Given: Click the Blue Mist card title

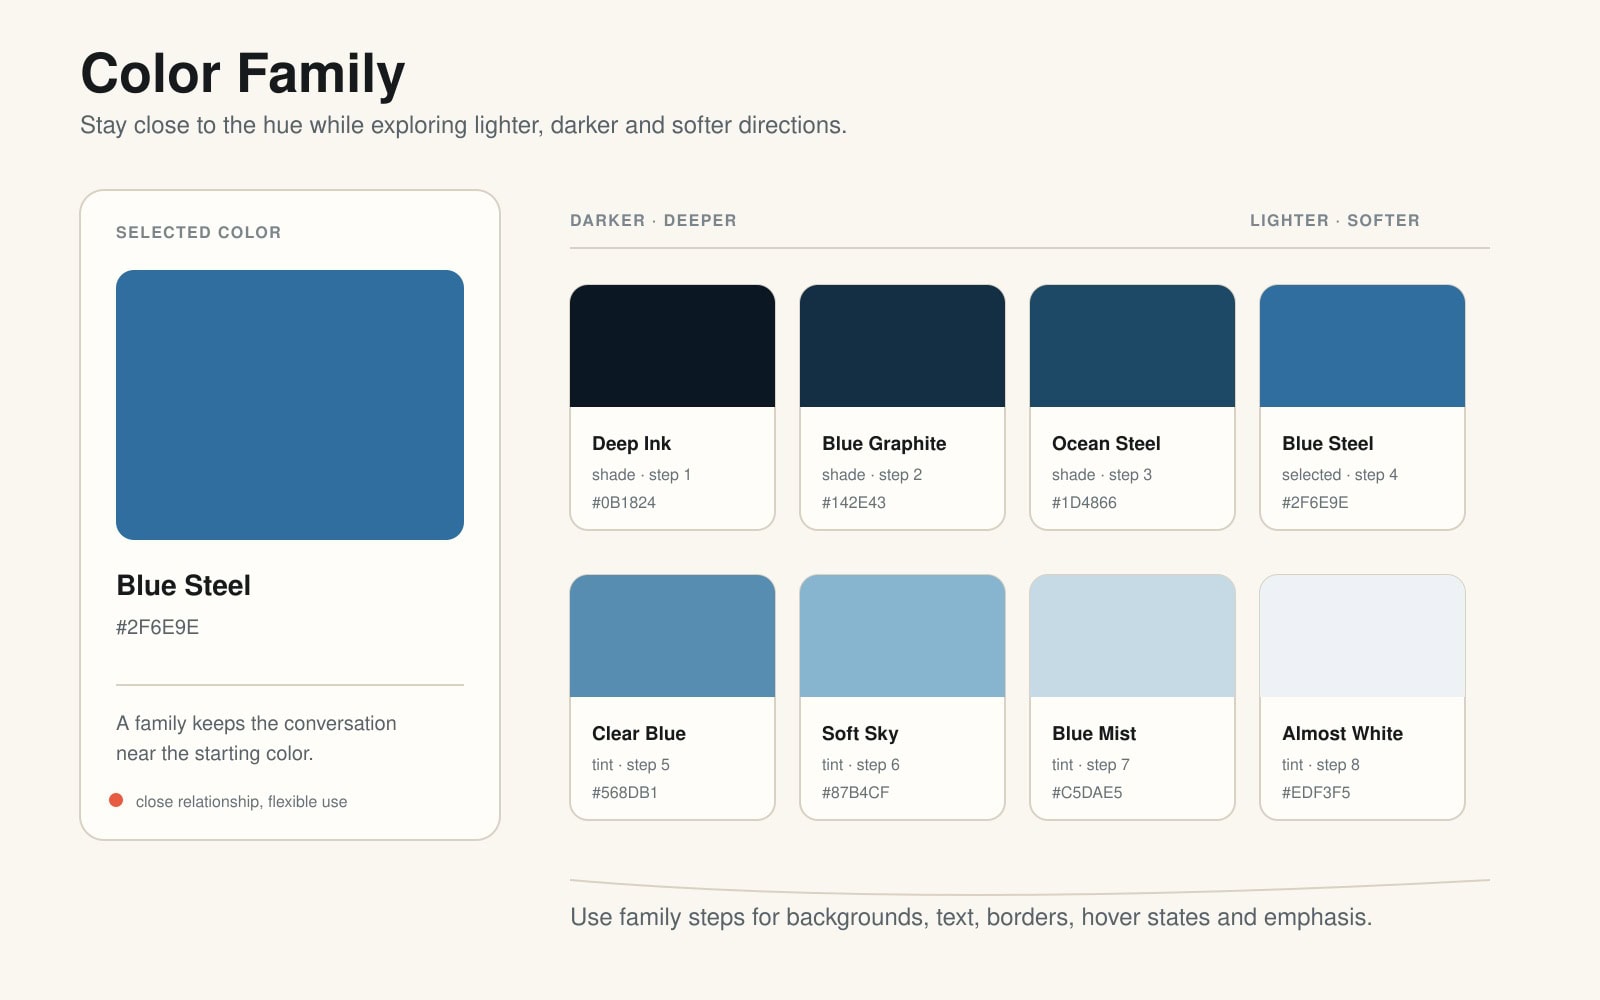Looking at the screenshot, I should click(1094, 733).
